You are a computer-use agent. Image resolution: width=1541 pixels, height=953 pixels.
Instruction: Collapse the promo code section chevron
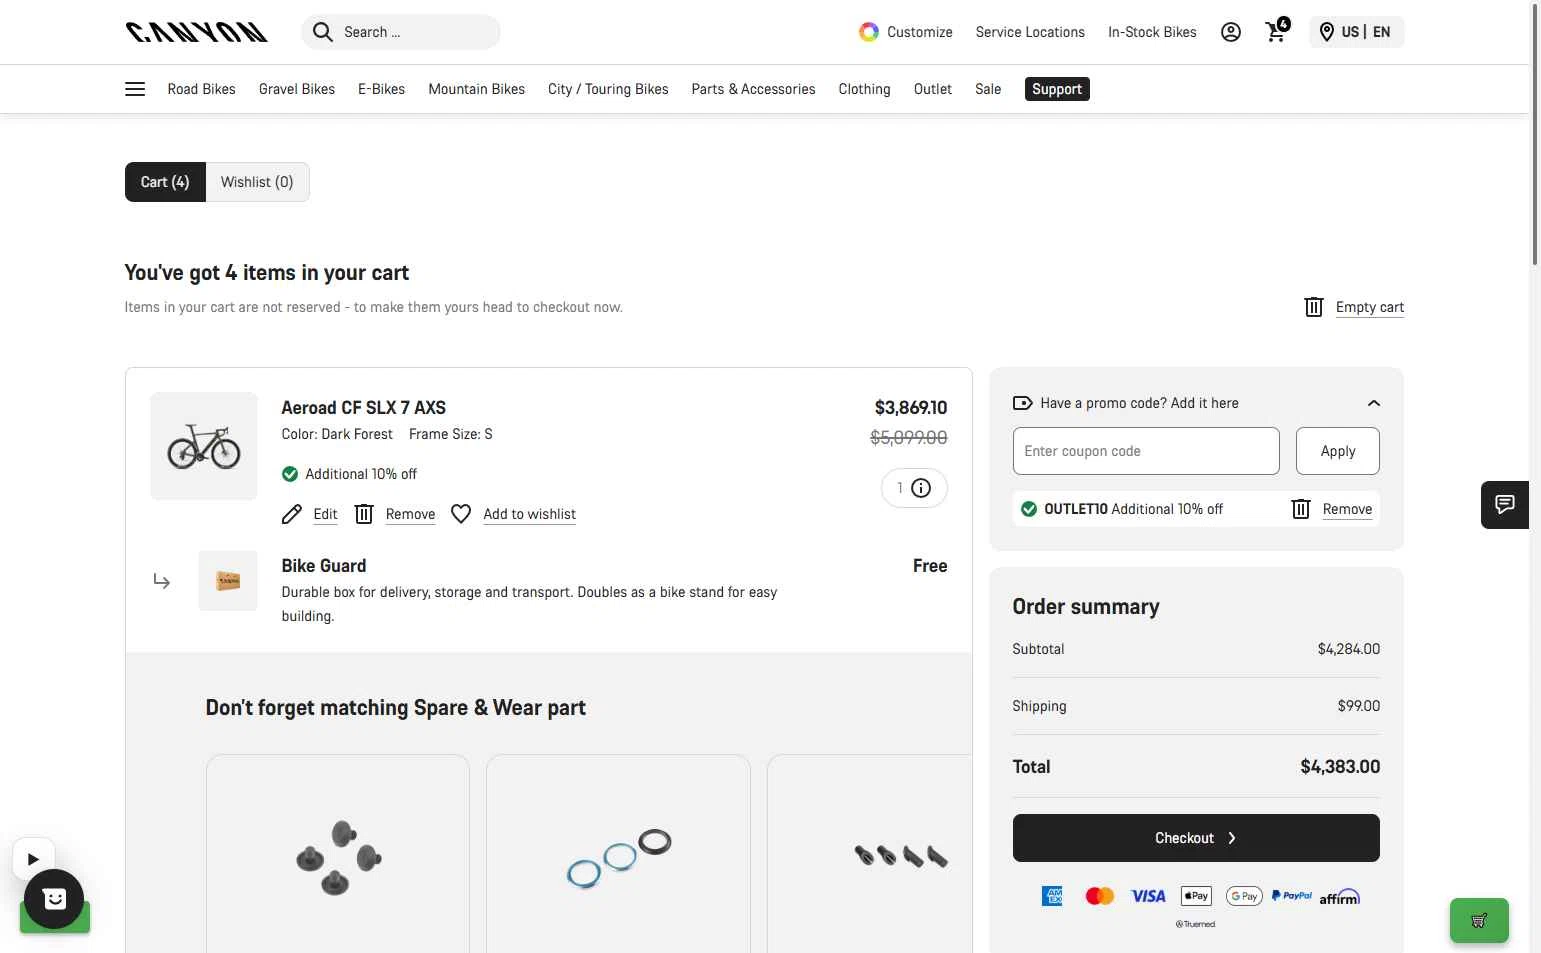click(1374, 403)
